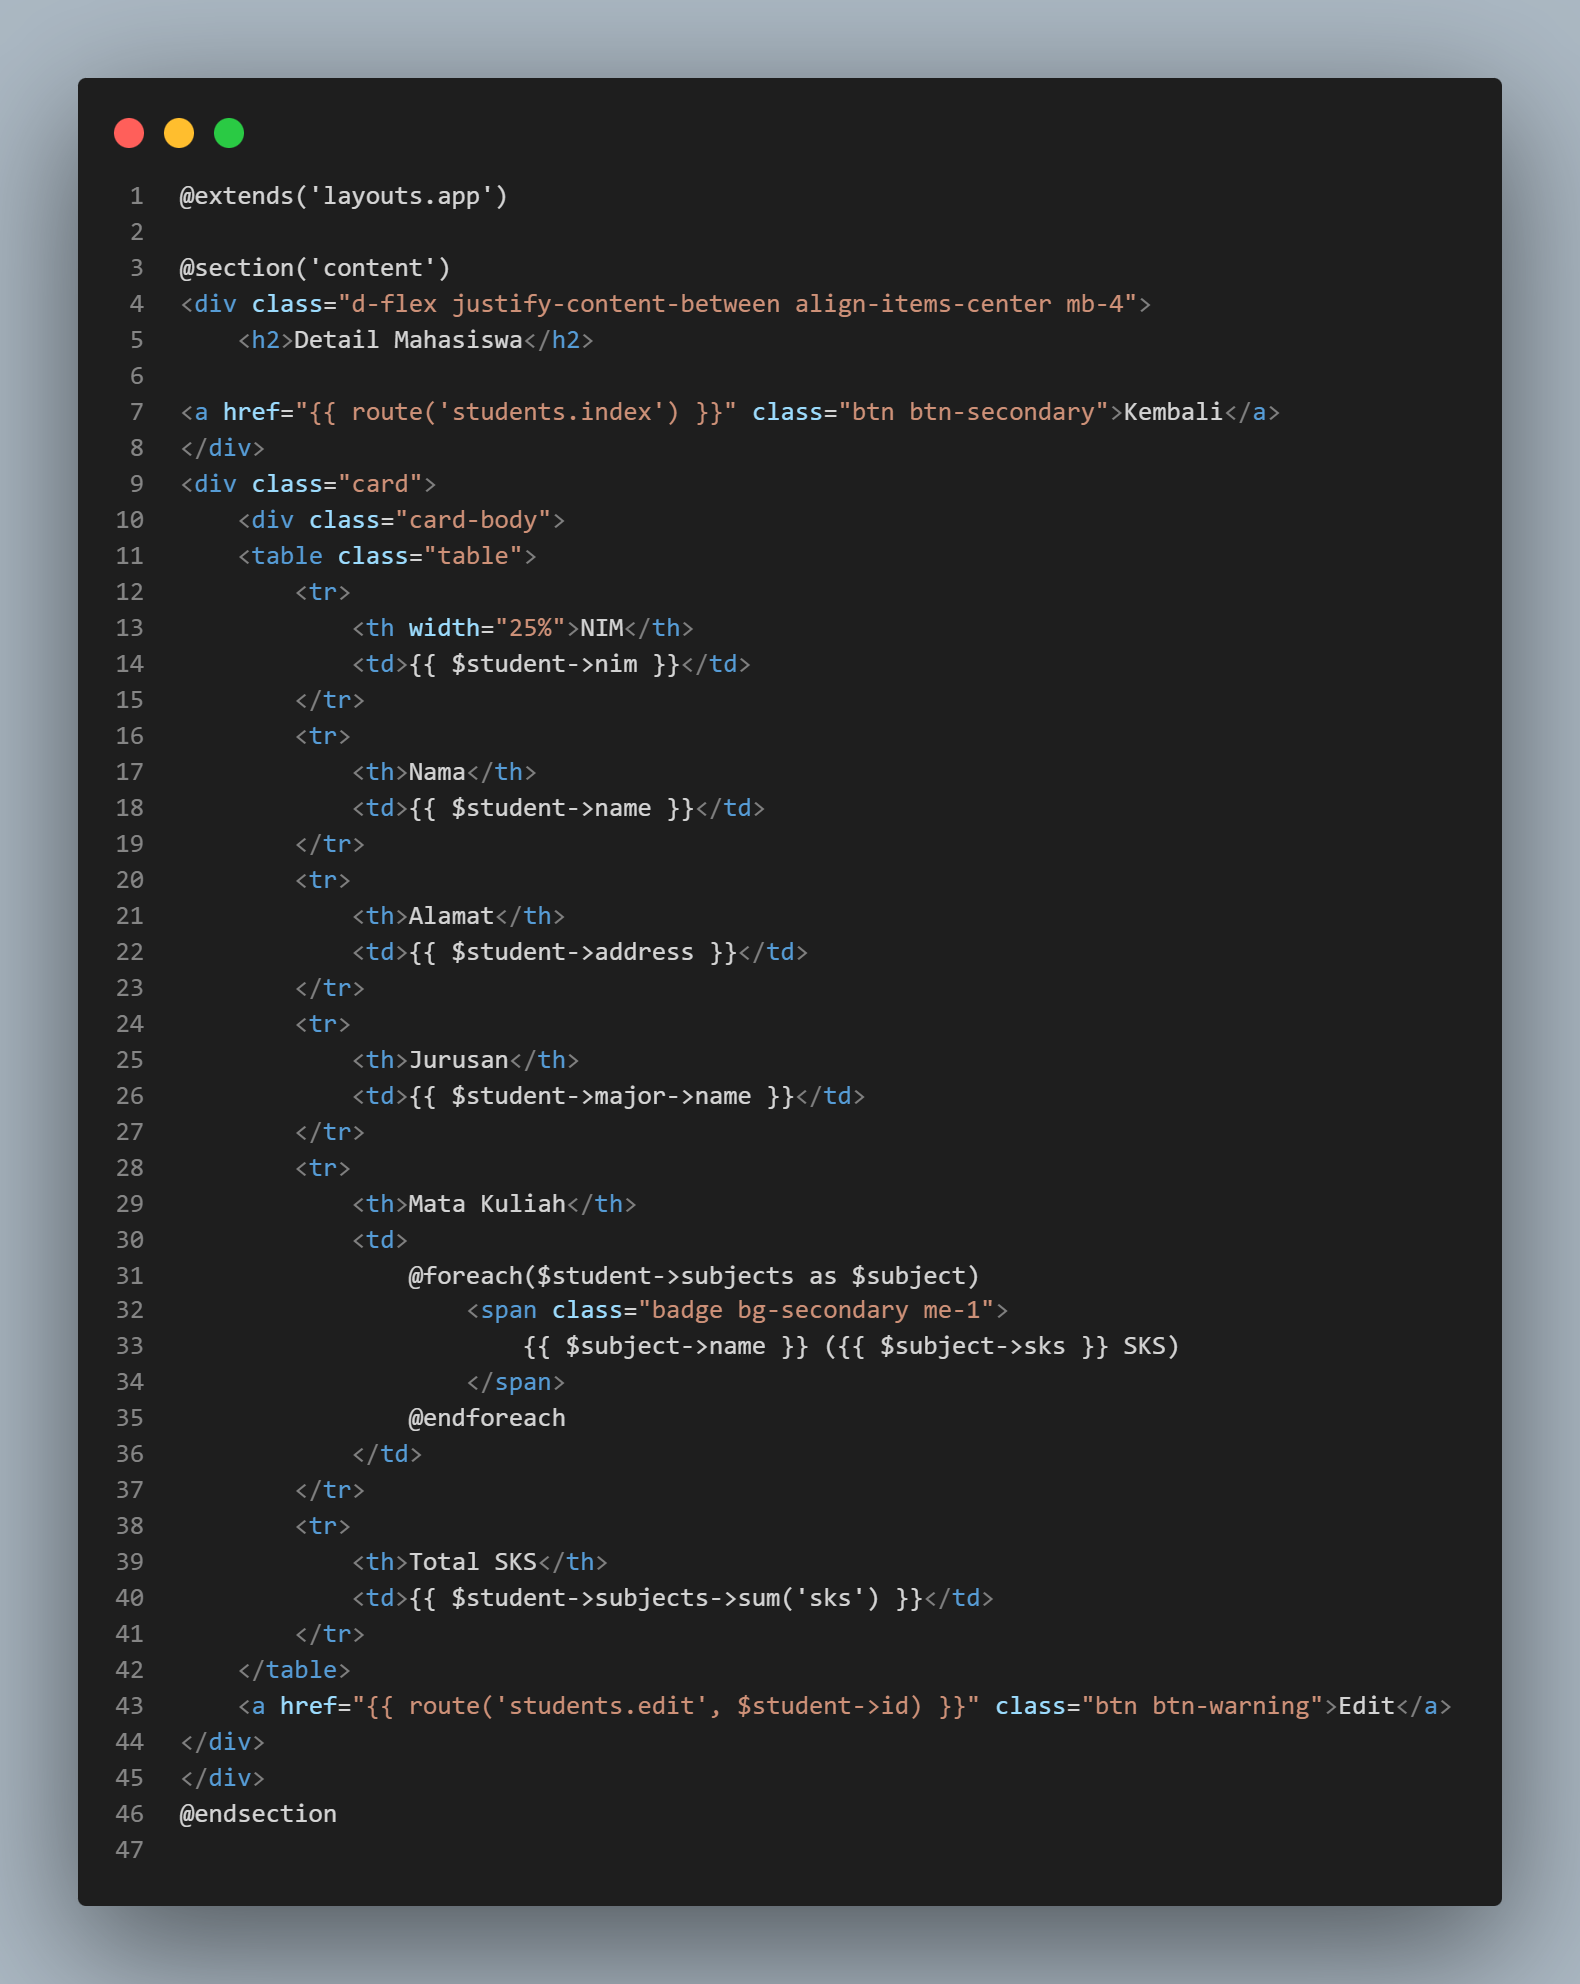Image resolution: width=1580 pixels, height=1984 pixels.
Task: Click line number 47
Action: click(x=130, y=1850)
